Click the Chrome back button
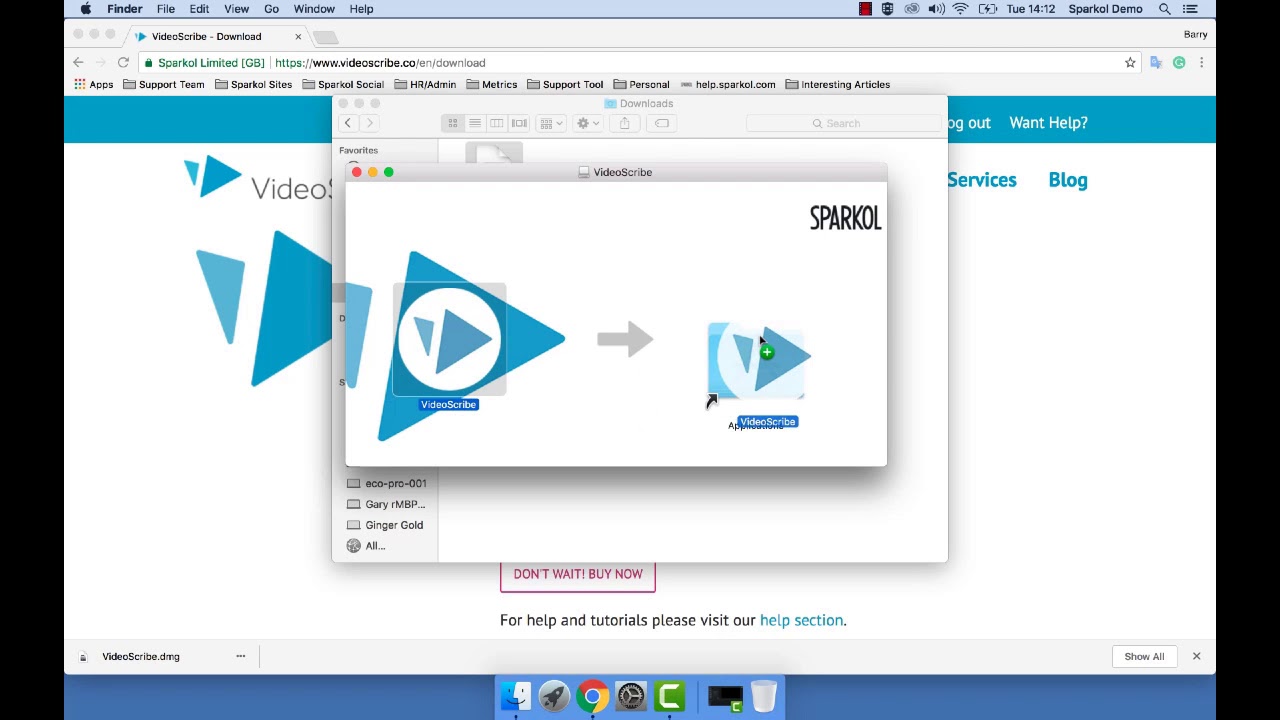This screenshot has width=1280, height=720. coord(78,62)
